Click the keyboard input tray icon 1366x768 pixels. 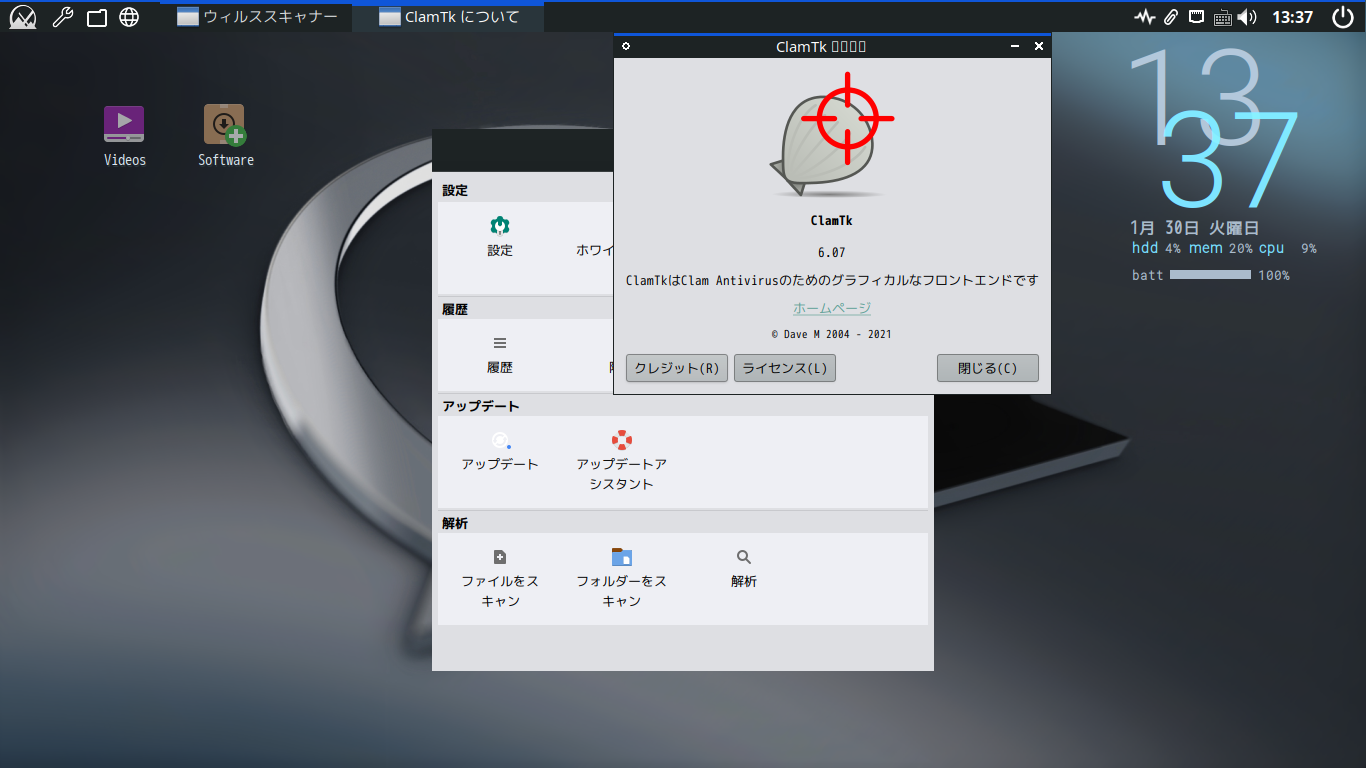[1222, 17]
